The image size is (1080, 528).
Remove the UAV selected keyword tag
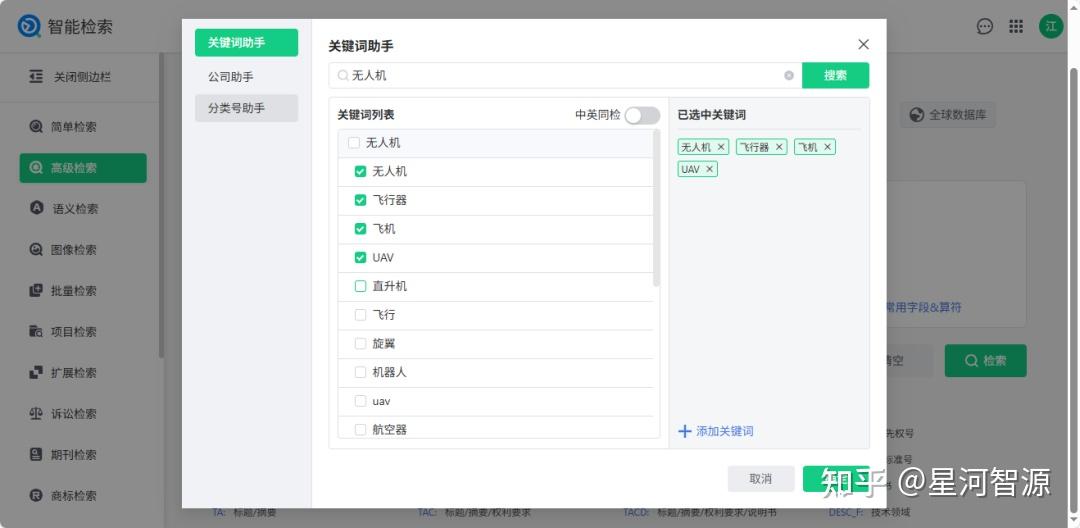(x=709, y=169)
